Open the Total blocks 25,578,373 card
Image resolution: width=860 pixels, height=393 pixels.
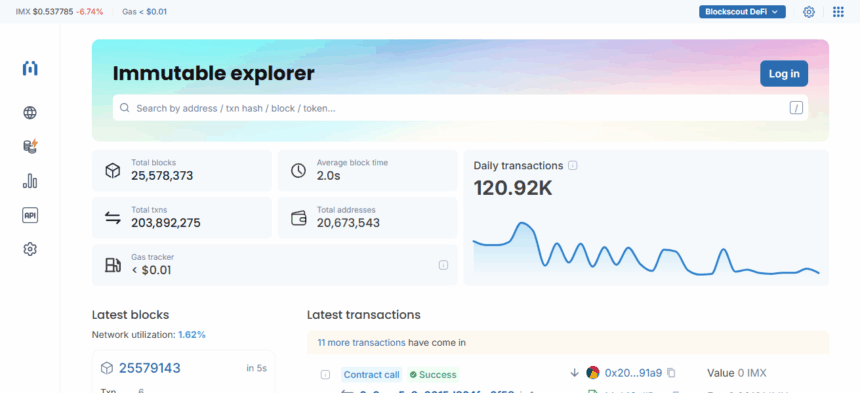click(182, 170)
